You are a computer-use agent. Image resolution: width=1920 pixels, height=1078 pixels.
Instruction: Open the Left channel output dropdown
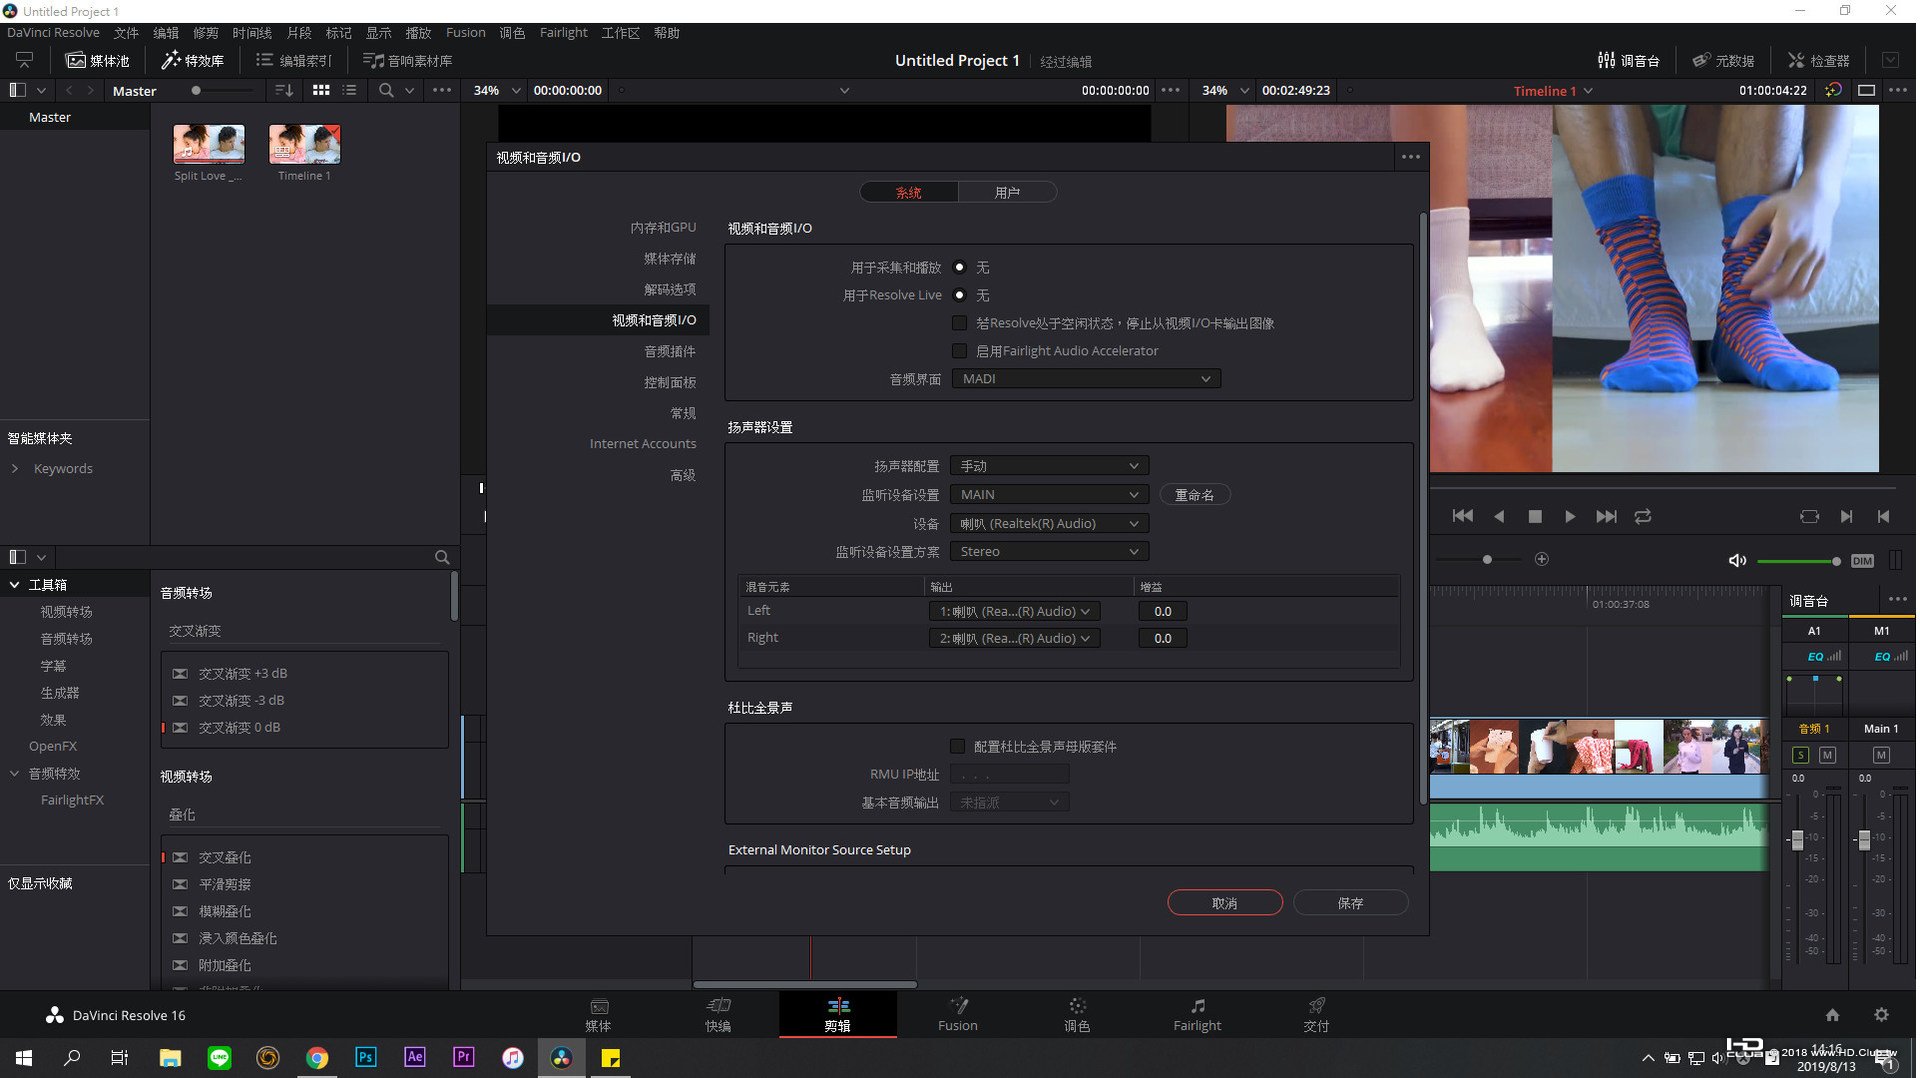[1014, 611]
